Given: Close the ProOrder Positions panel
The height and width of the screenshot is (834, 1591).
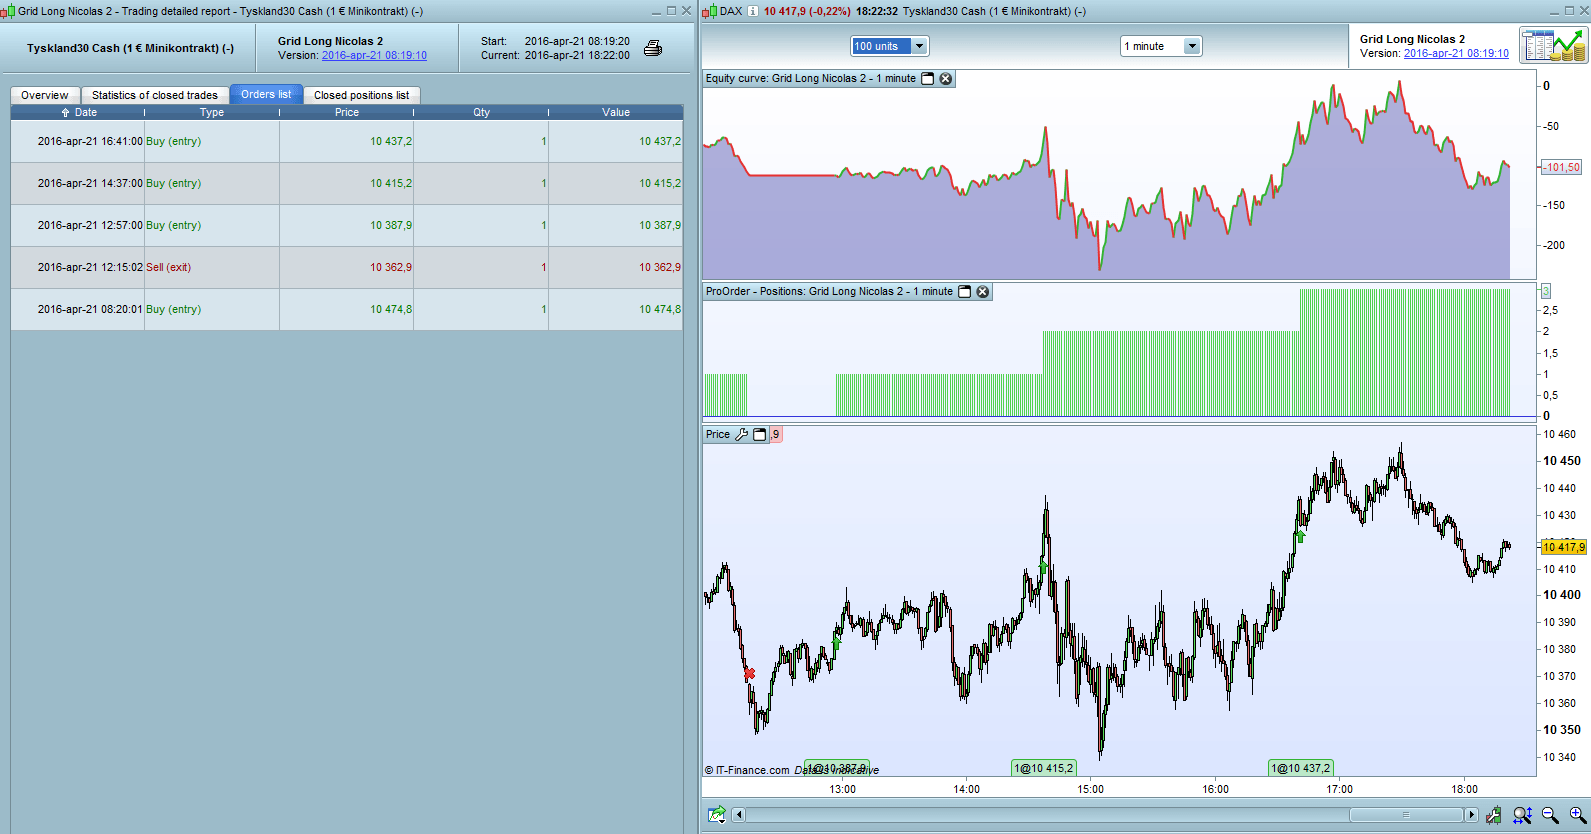Looking at the screenshot, I should pyautogui.click(x=983, y=292).
